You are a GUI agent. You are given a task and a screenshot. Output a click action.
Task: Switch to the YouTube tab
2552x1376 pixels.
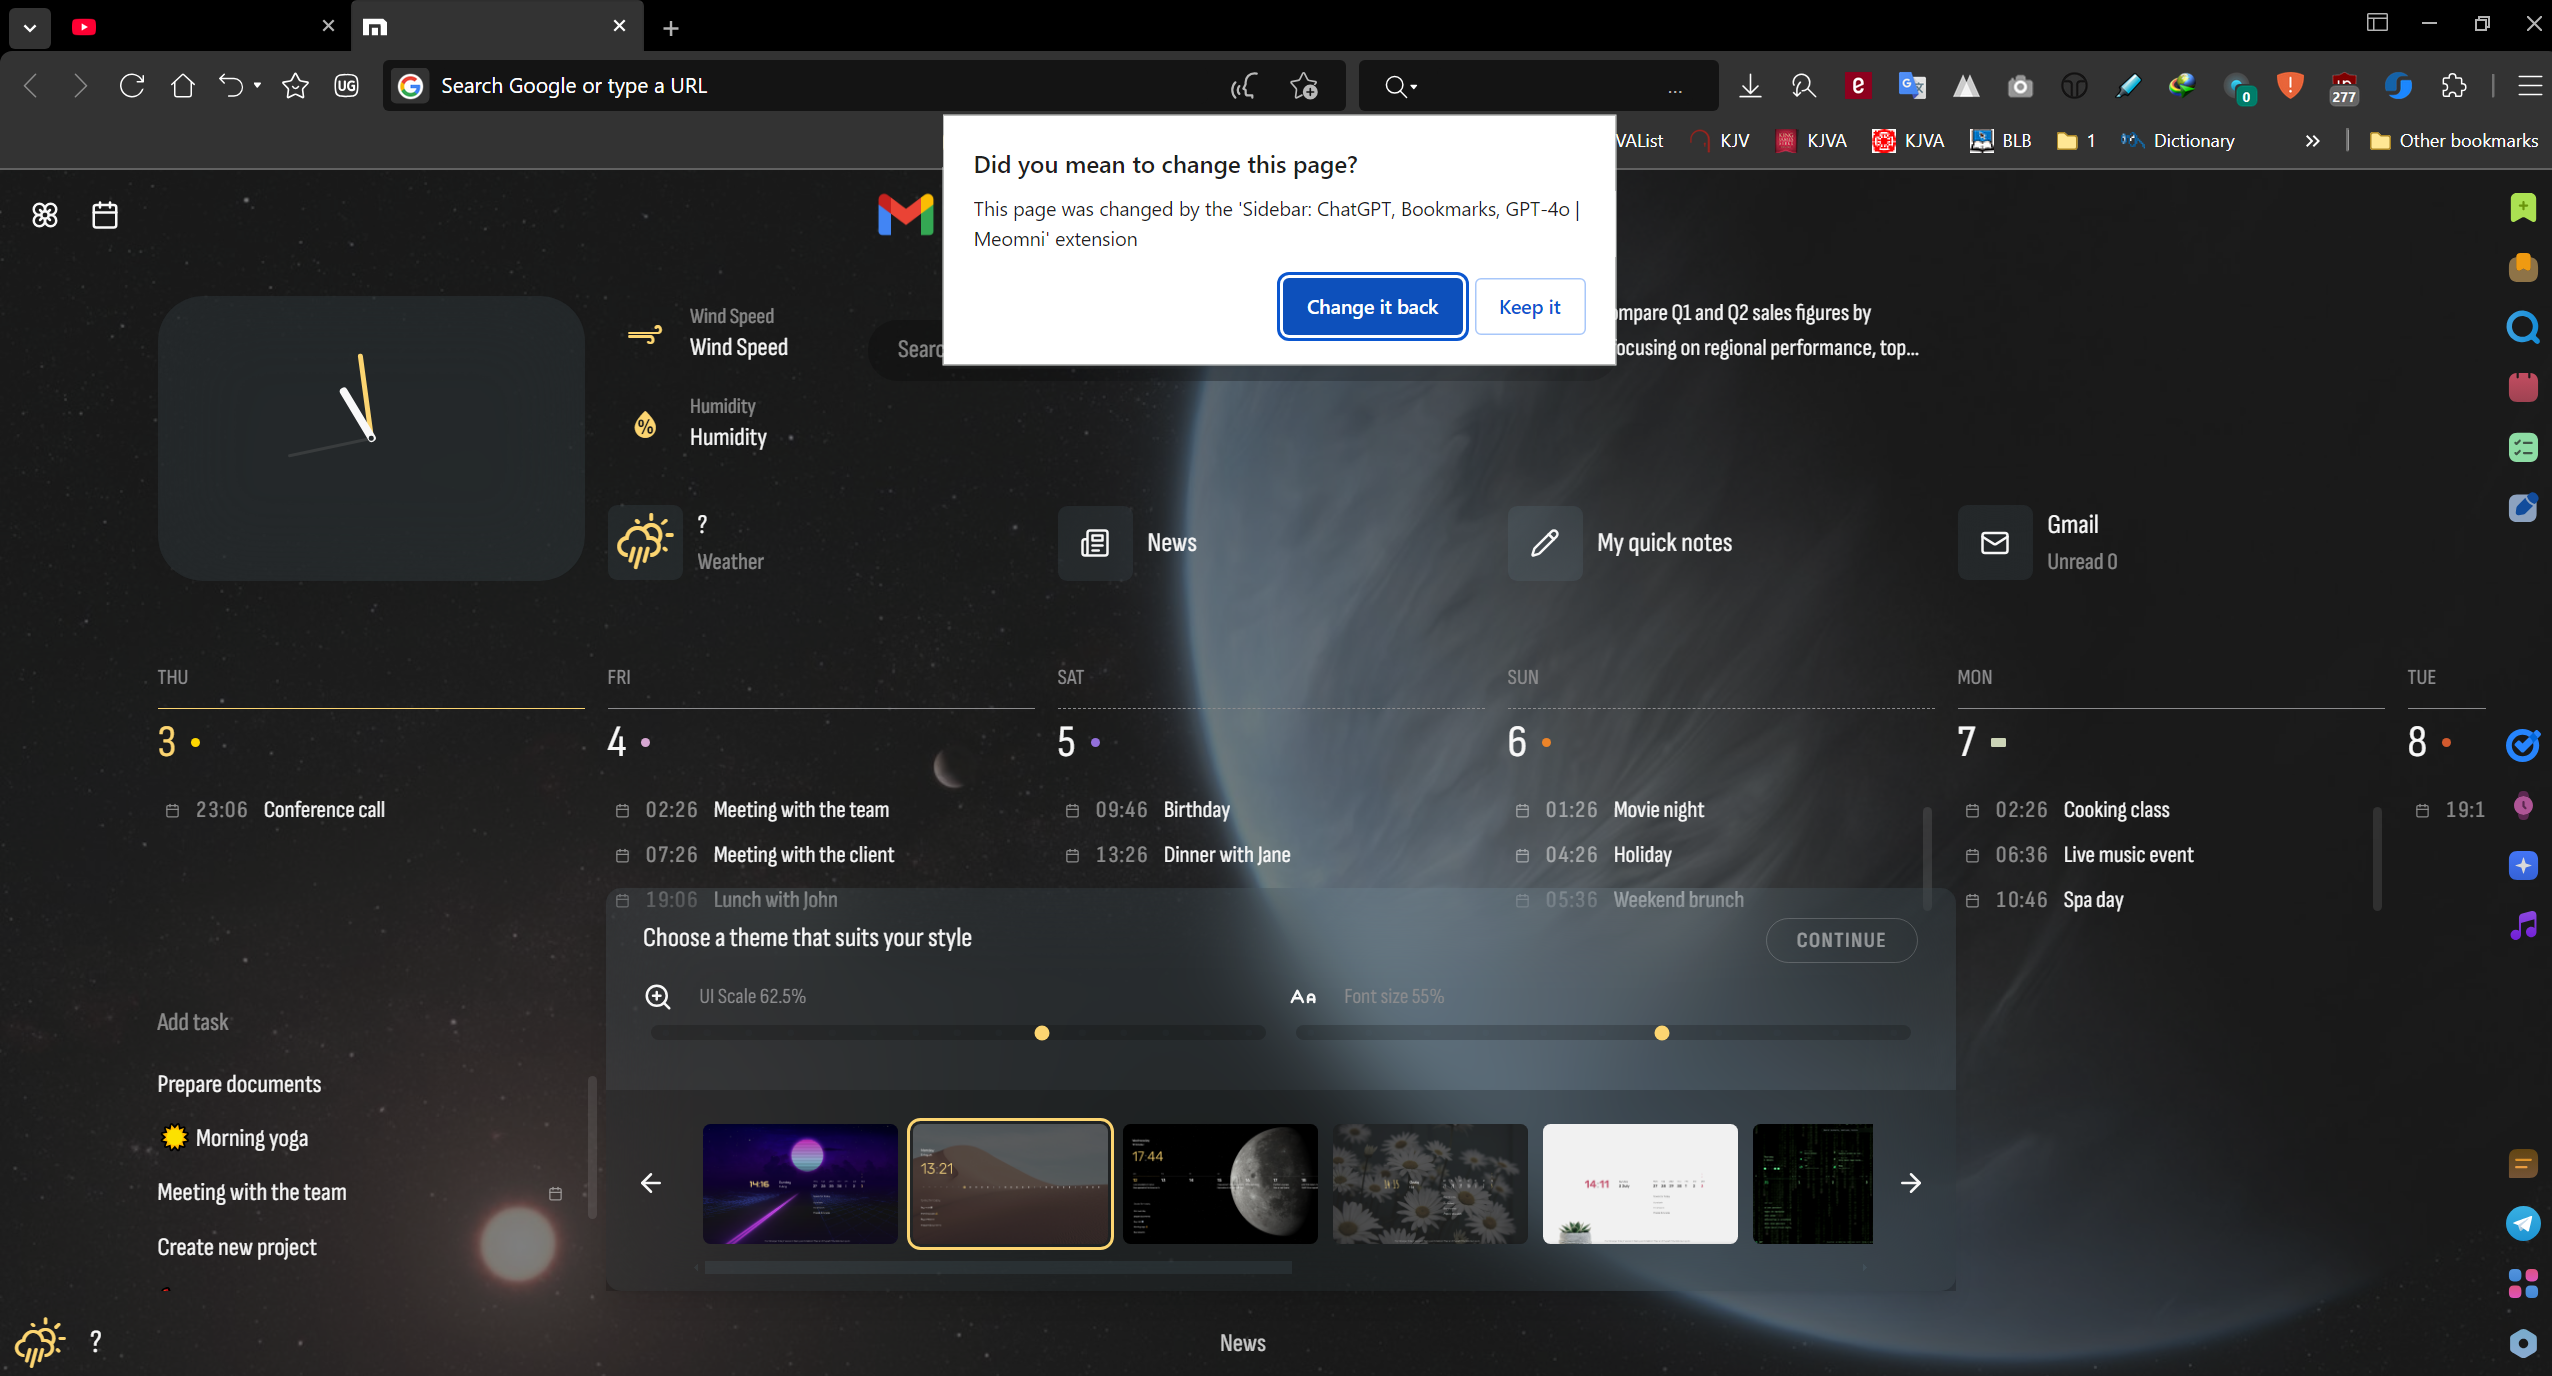(204, 27)
